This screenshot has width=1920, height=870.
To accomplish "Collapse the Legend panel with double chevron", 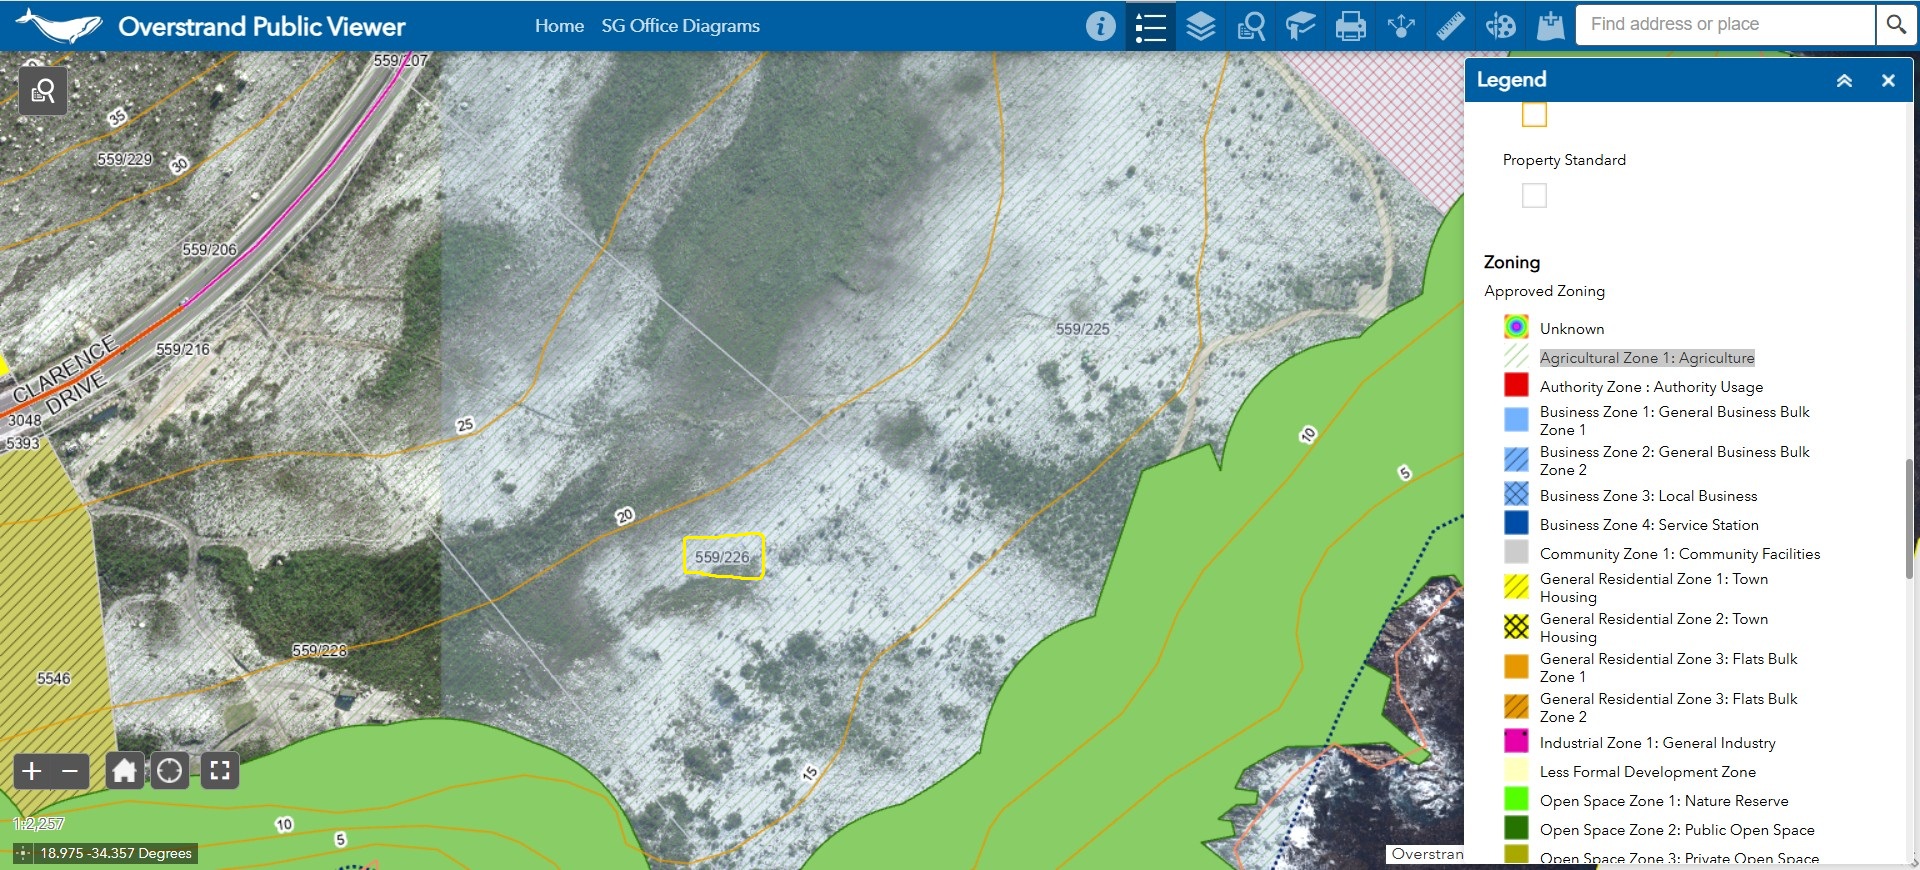I will 1844,81.
